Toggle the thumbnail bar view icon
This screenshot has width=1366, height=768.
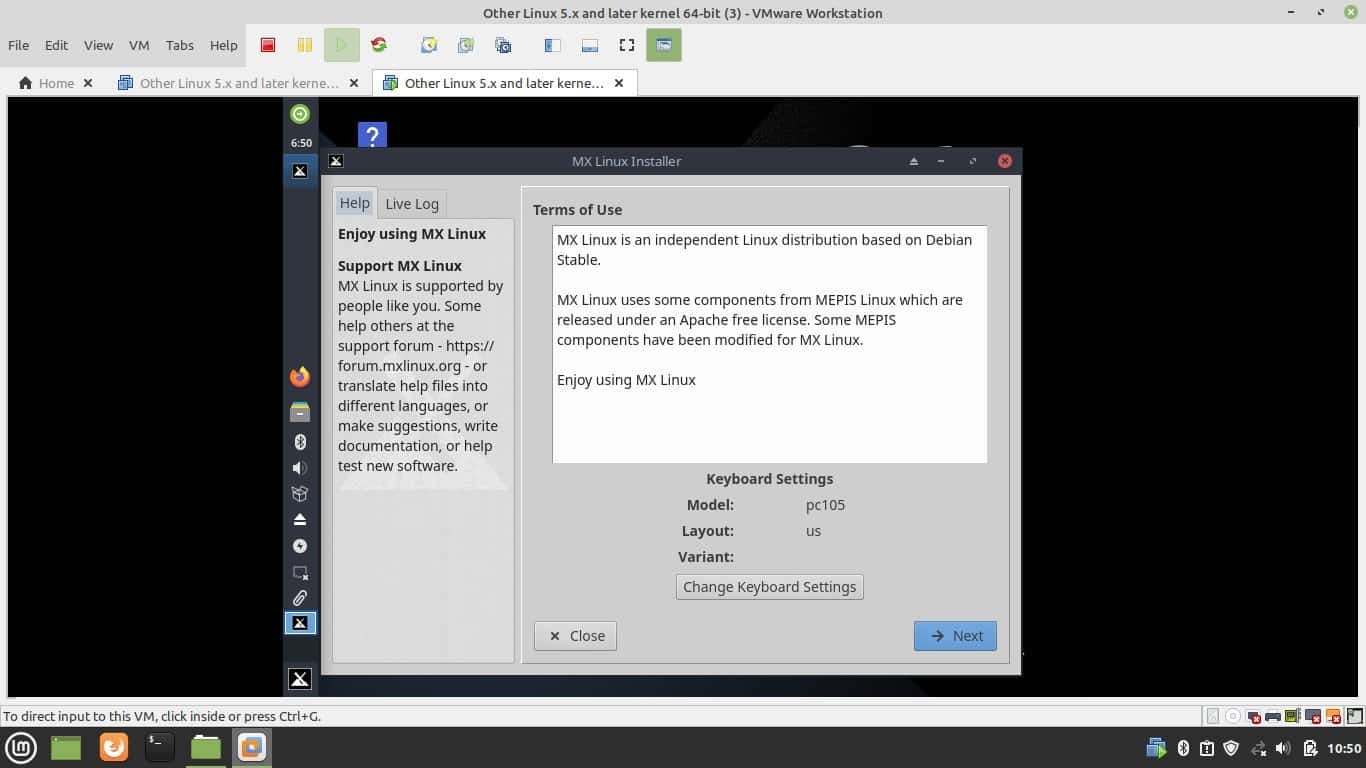[x=590, y=45]
